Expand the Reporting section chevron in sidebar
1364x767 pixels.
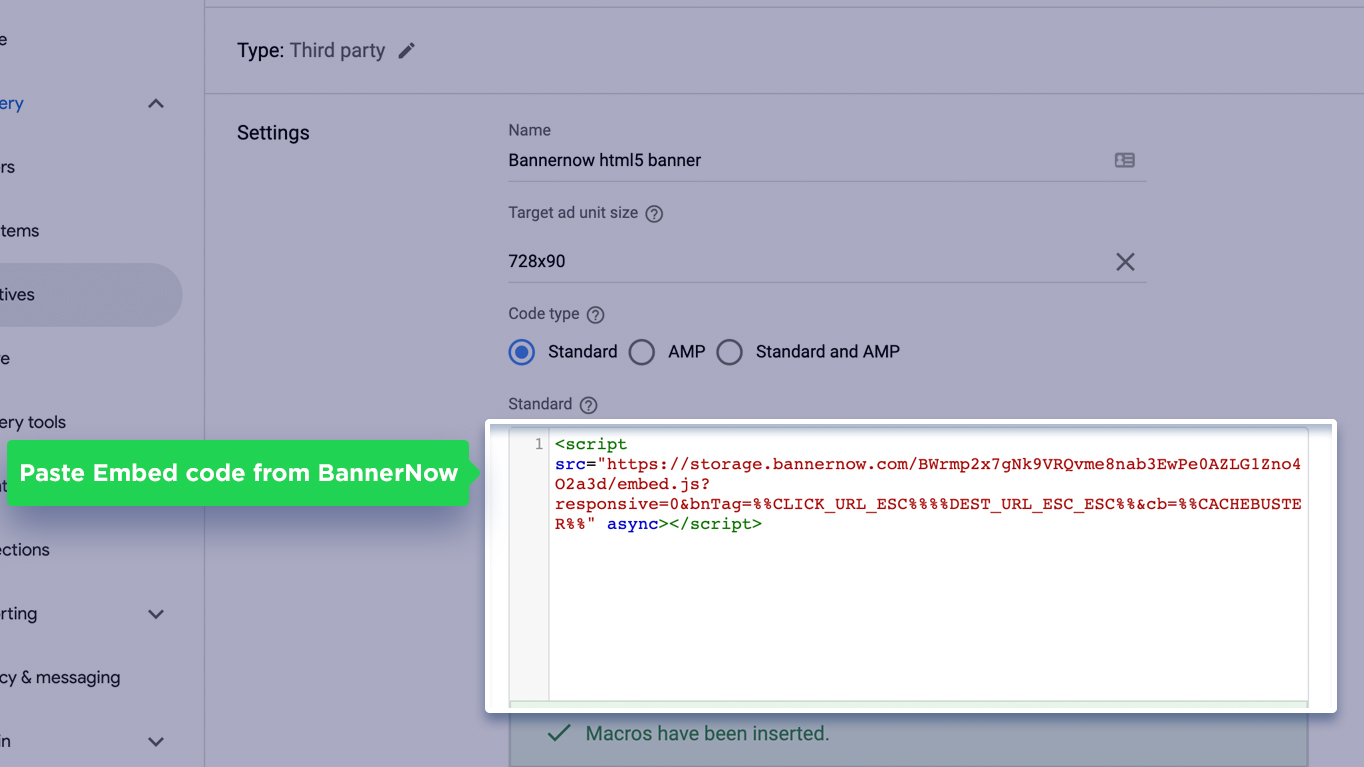tap(156, 614)
